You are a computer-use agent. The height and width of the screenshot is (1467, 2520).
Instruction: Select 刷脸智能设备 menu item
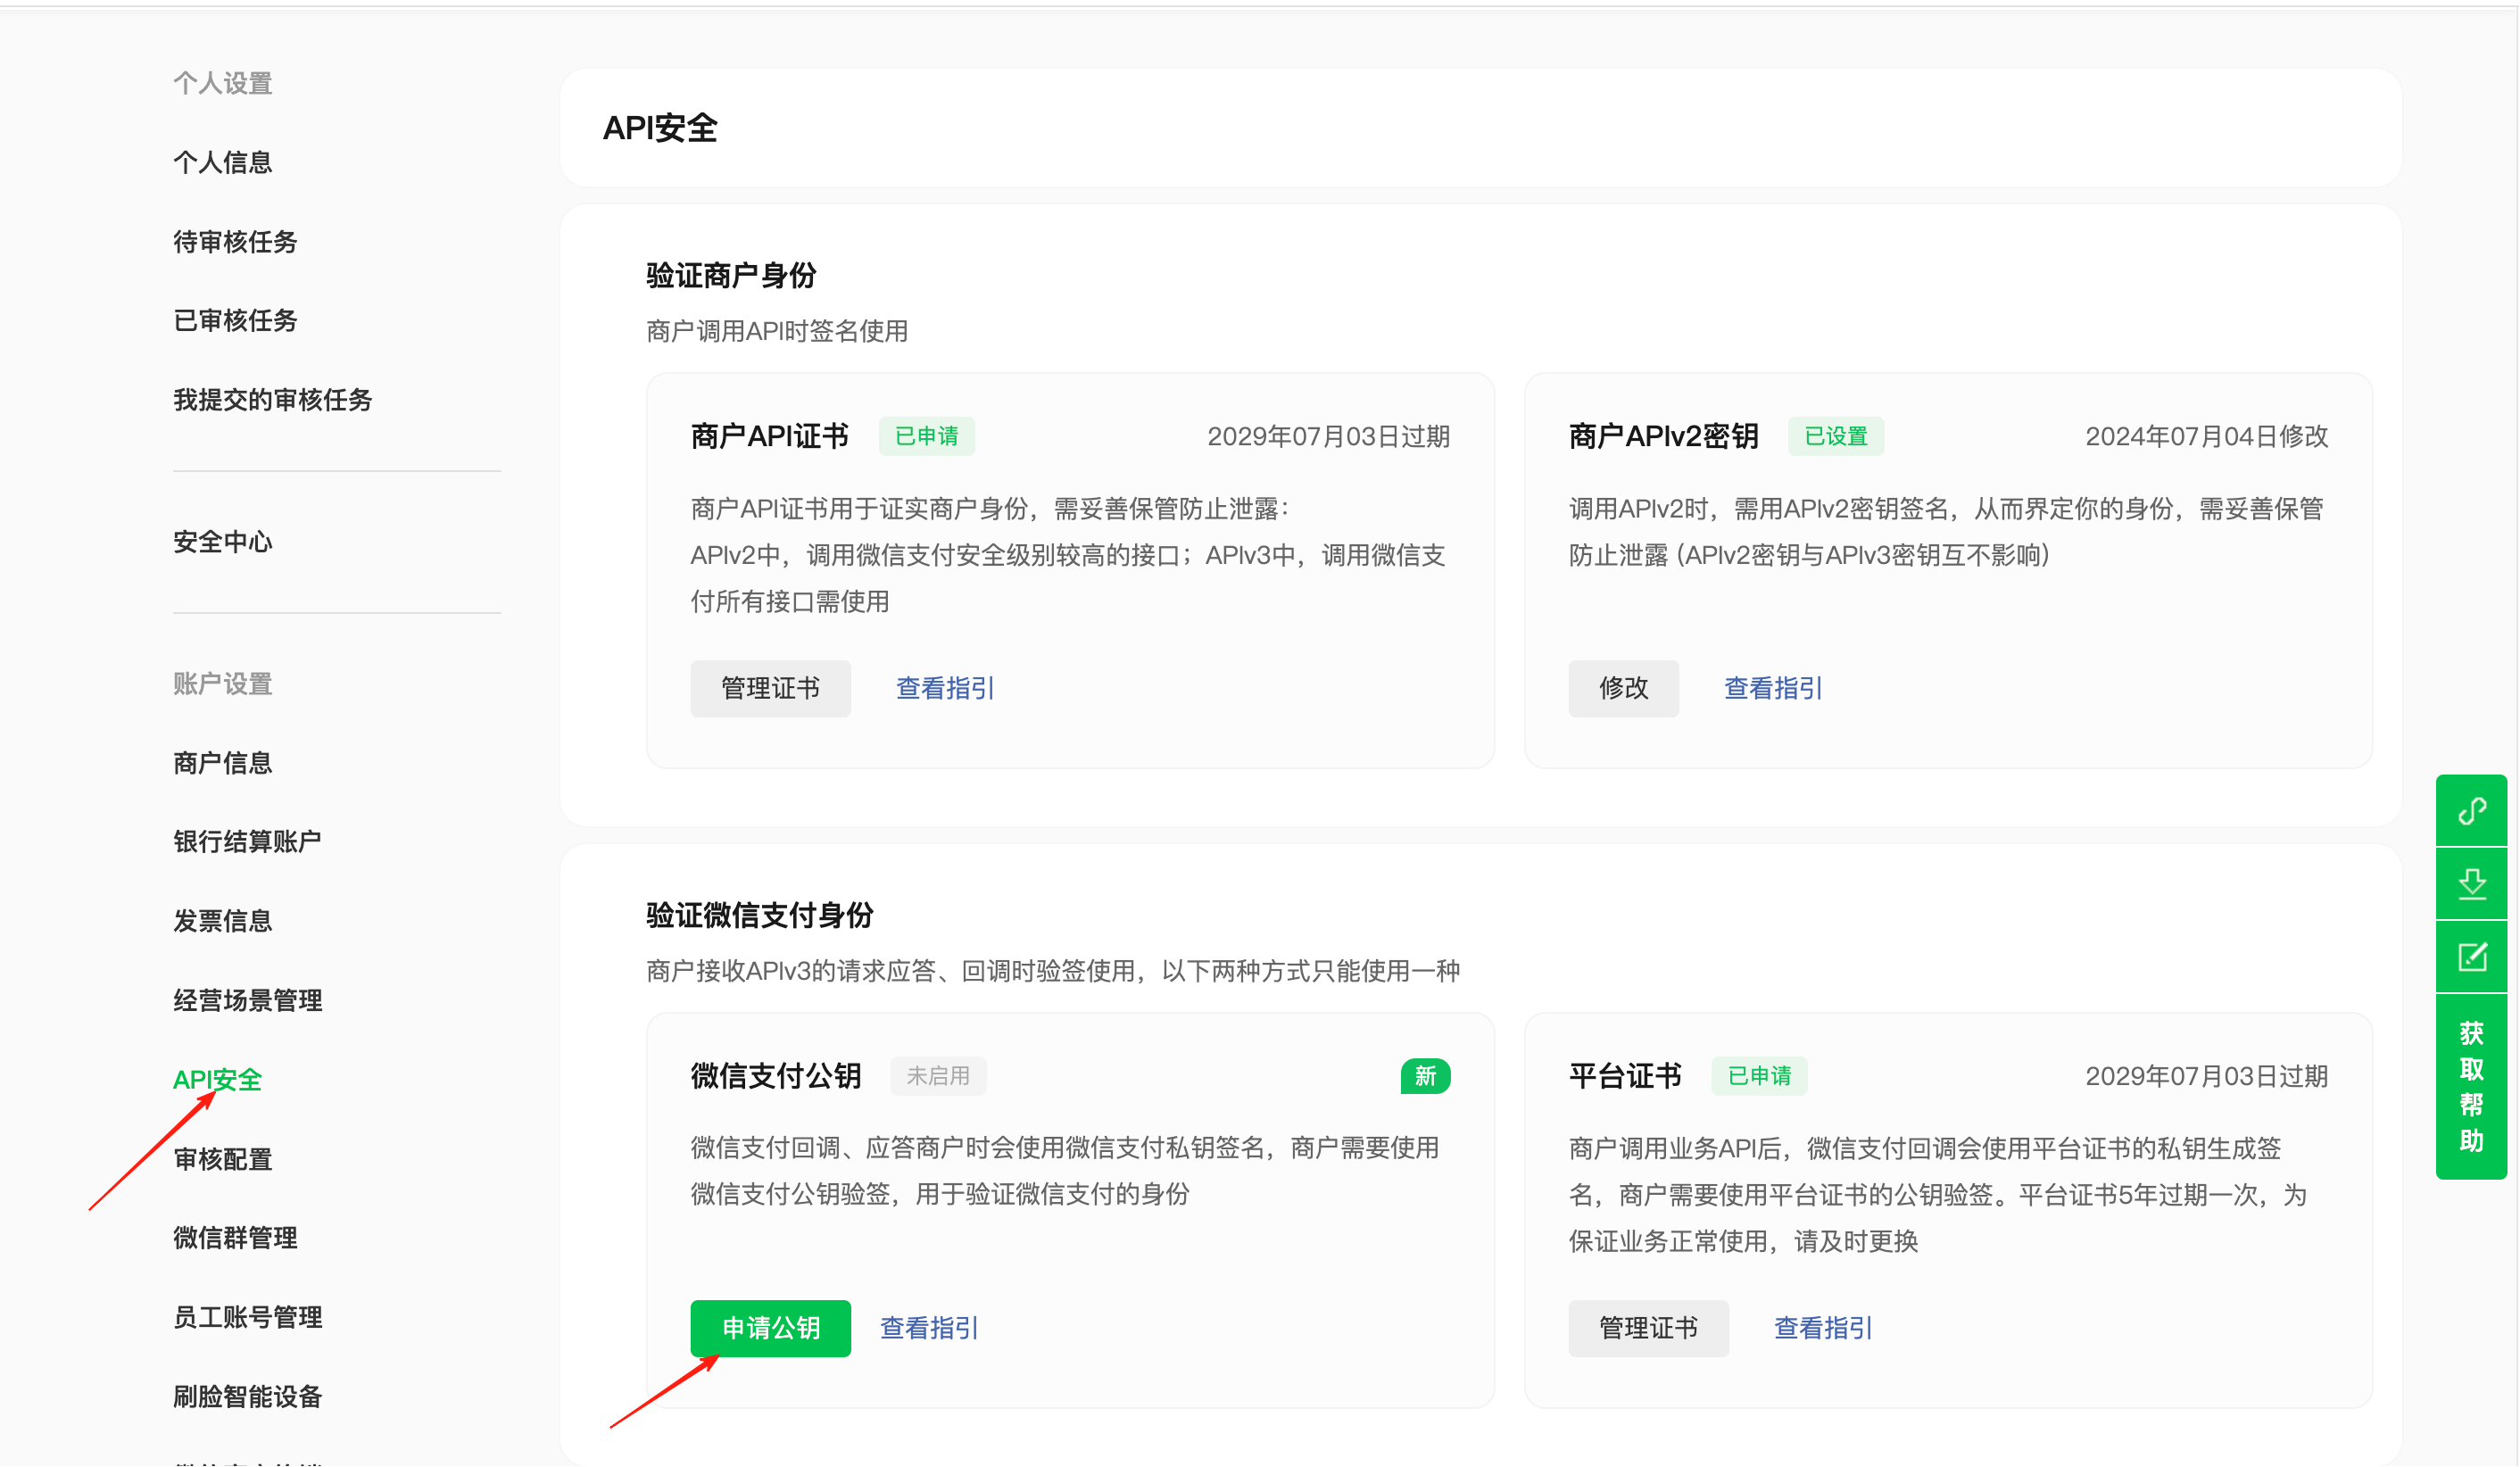click(x=248, y=1396)
